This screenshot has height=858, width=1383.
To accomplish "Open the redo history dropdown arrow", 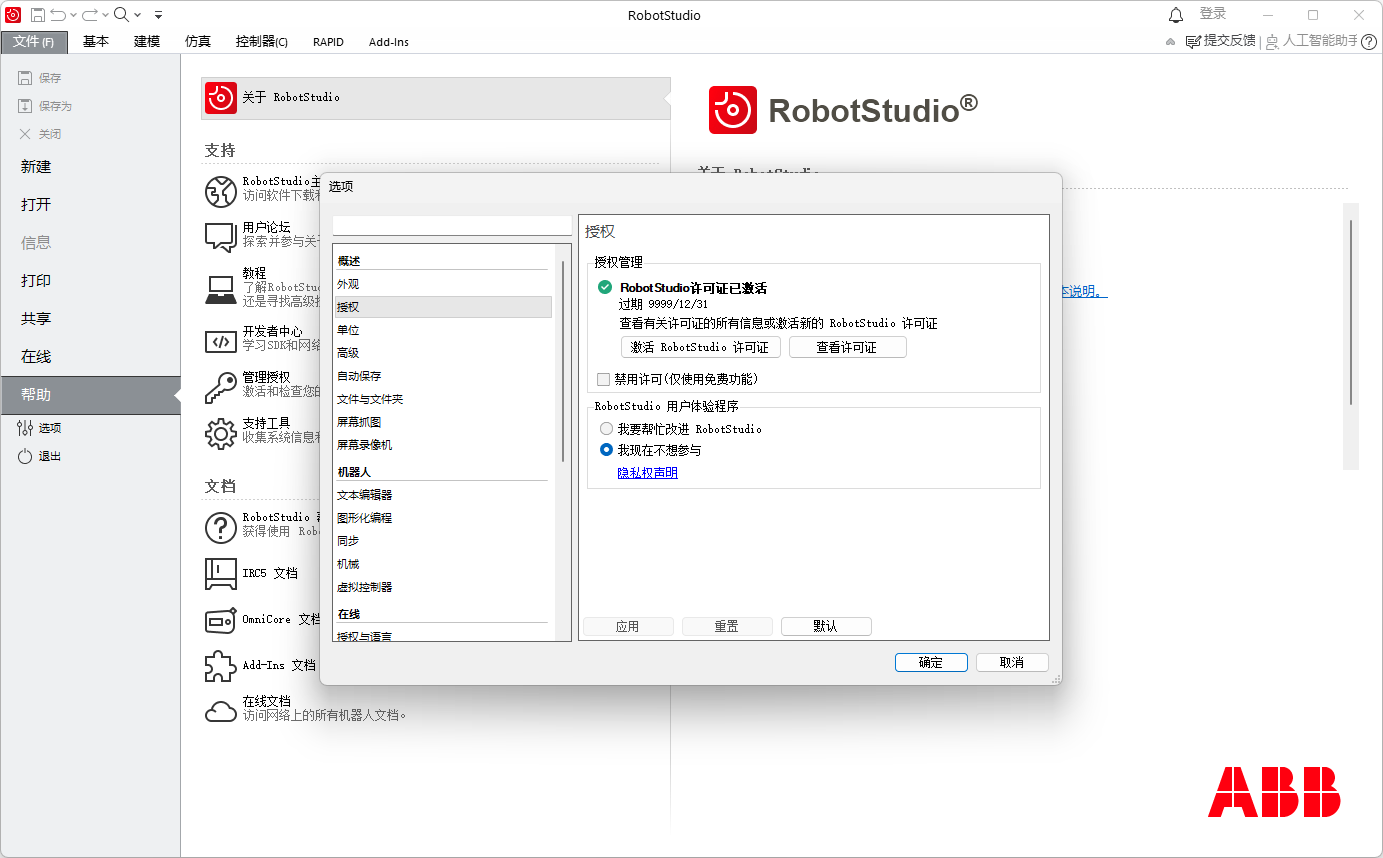I will pos(105,15).
